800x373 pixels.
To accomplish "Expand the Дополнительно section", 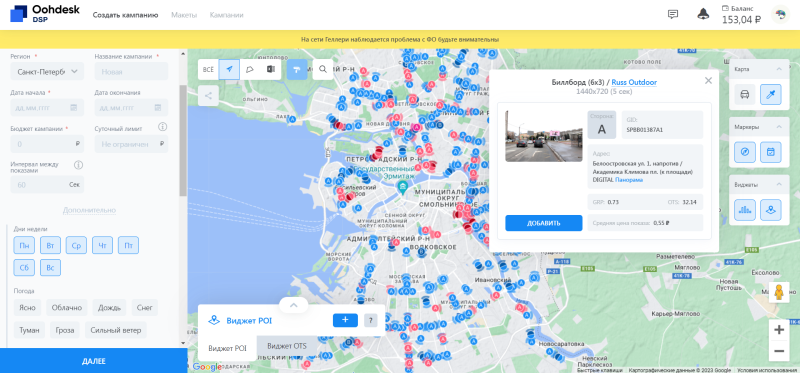I will click(x=89, y=210).
